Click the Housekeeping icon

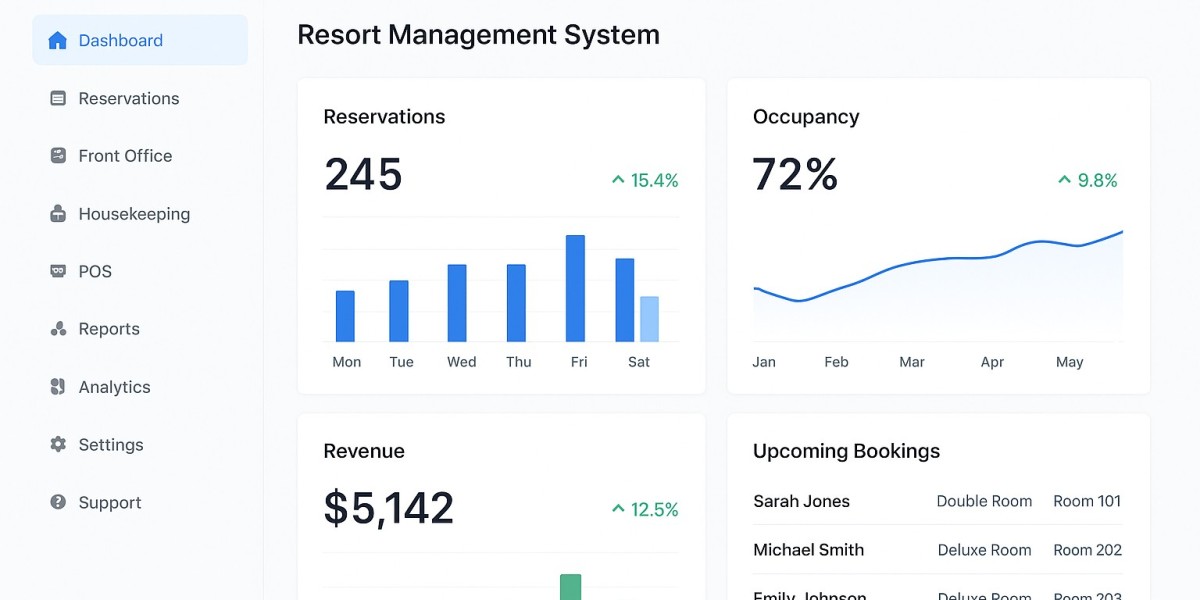[58, 214]
